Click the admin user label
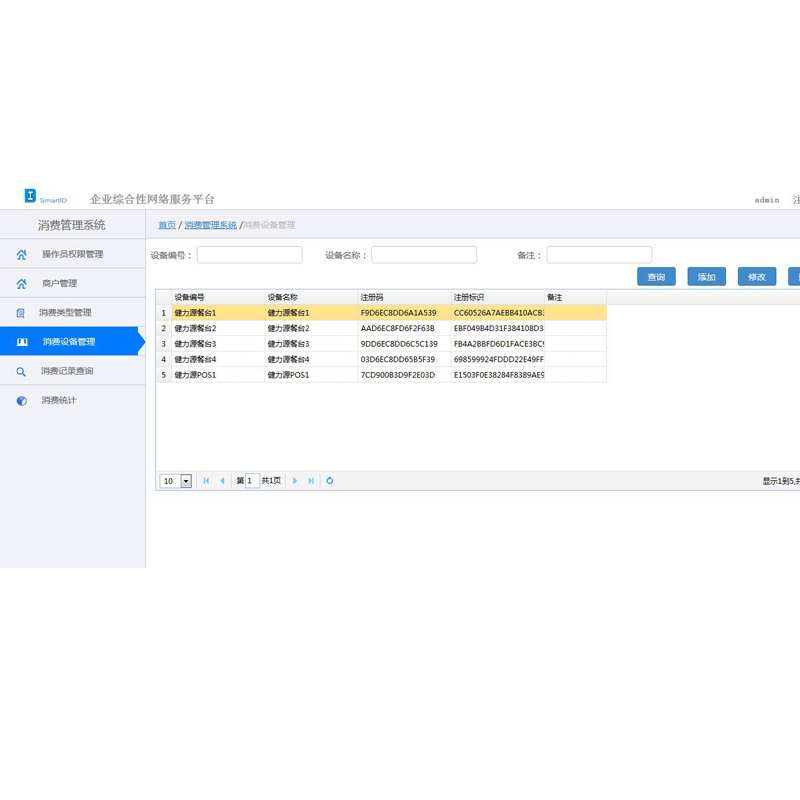This screenshot has width=800, height=800. [x=767, y=200]
